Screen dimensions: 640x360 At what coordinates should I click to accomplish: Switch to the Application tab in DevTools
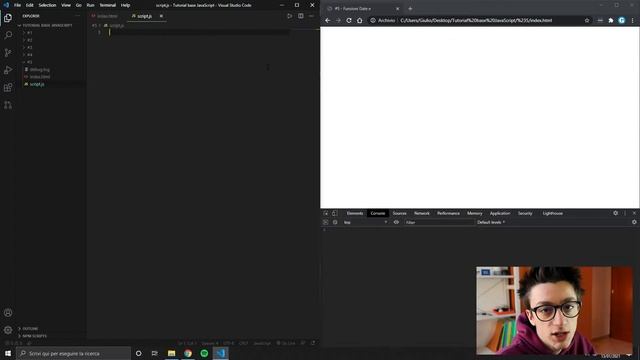point(500,213)
